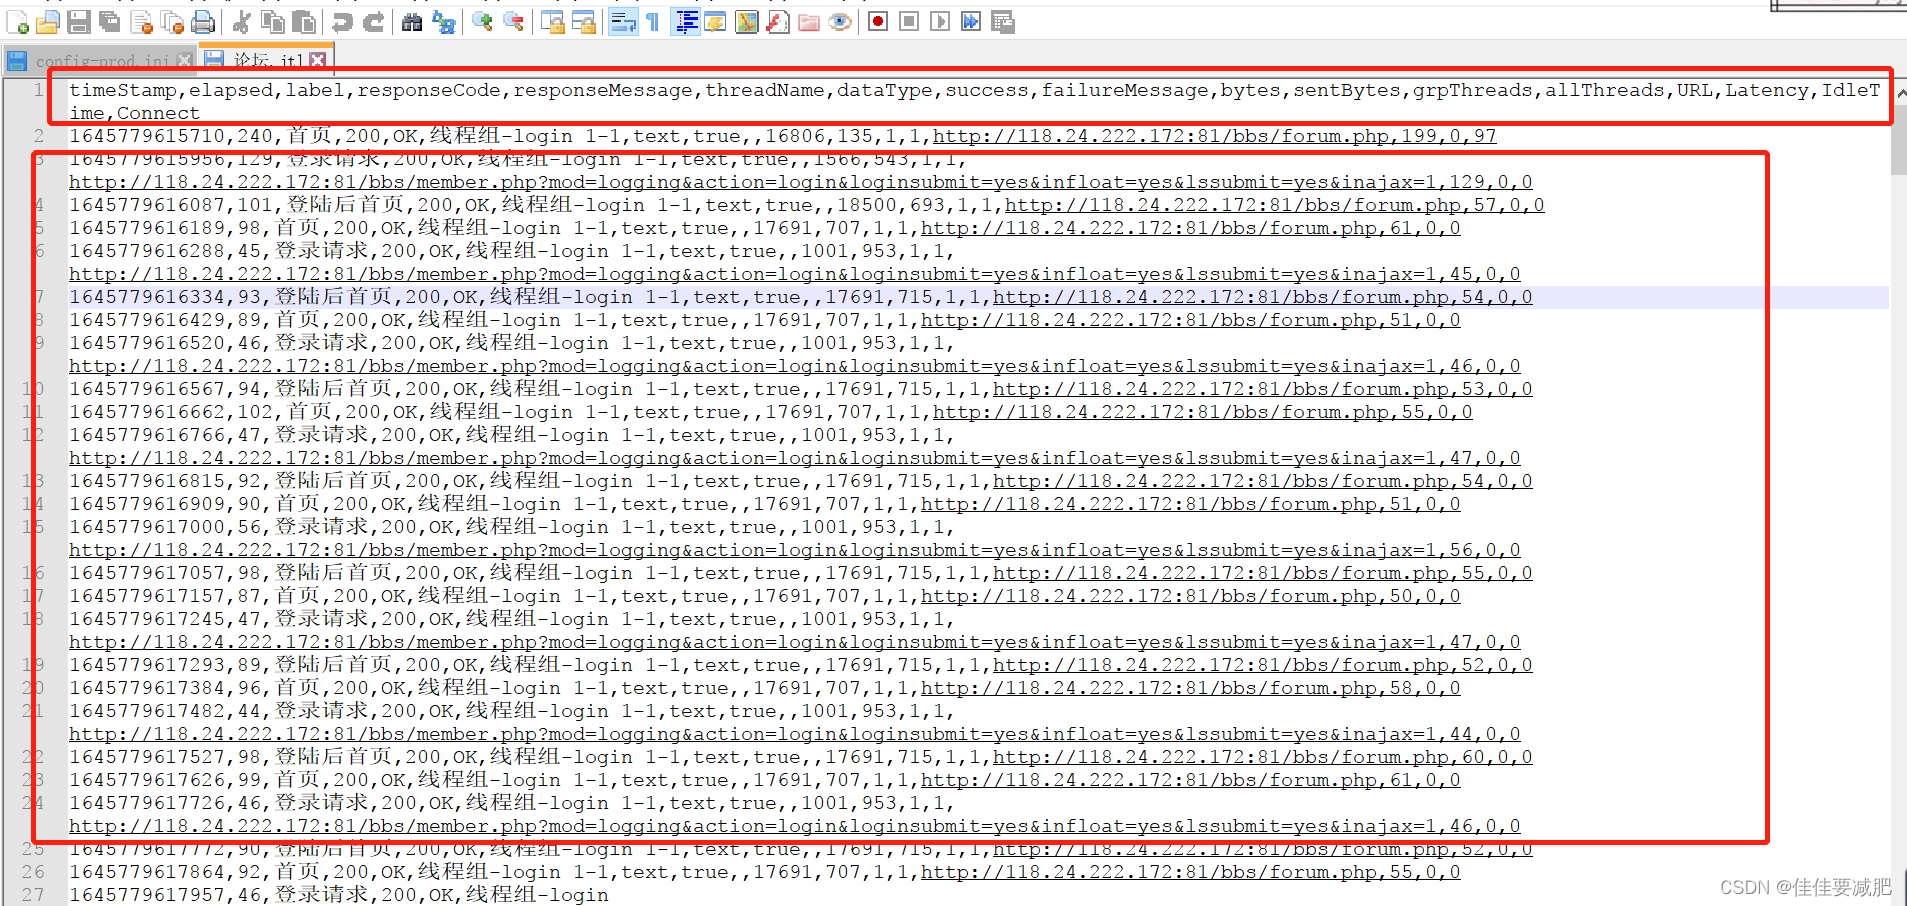Image resolution: width=1907 pixels, height=906 pixels.
Task: Zoom out with the magnifier minus icon
Action: coord(513,22)
